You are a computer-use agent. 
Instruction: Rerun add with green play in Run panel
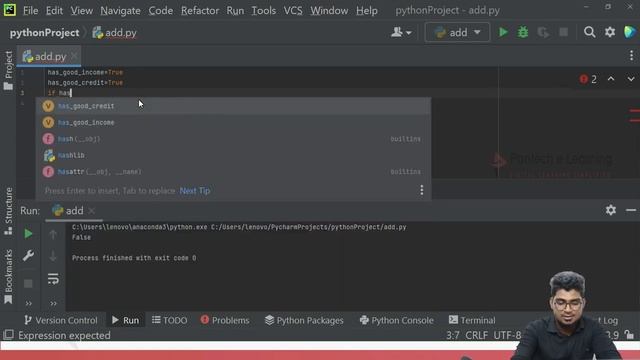tap(28, 233)
